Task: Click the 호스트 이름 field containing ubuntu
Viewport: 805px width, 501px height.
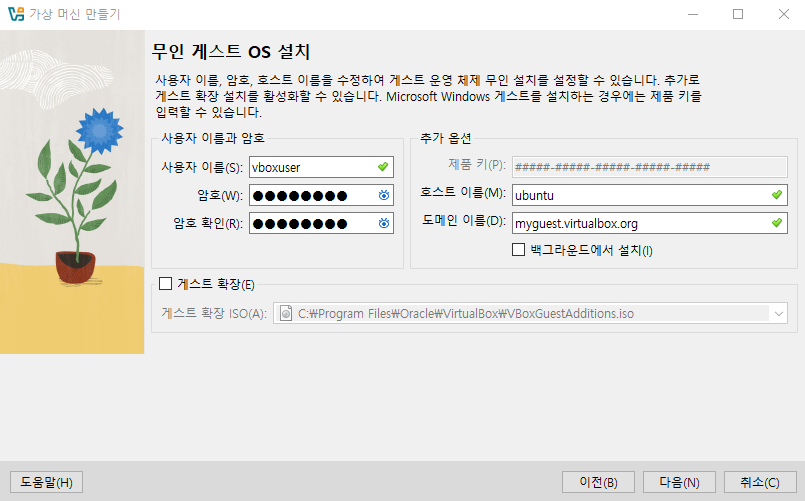Action: pos(649,195)
